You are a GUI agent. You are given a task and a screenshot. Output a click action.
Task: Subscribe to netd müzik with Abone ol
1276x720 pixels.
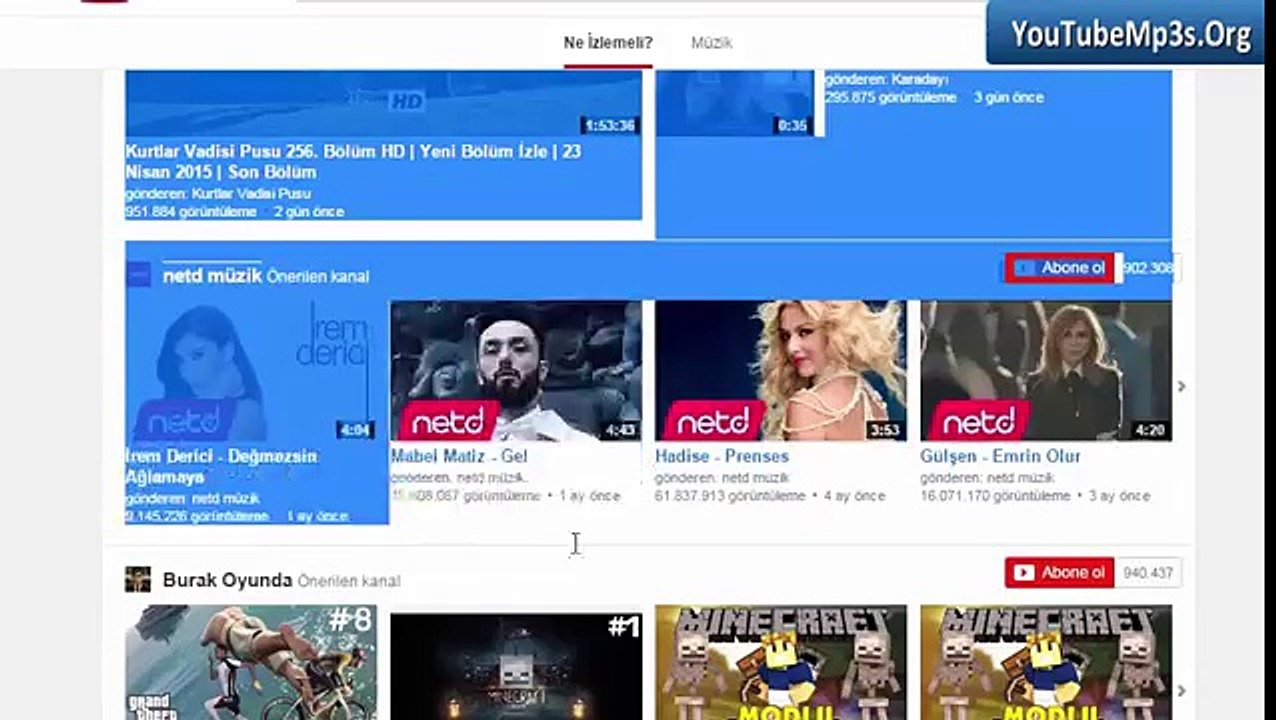(x=1060, y=268)
